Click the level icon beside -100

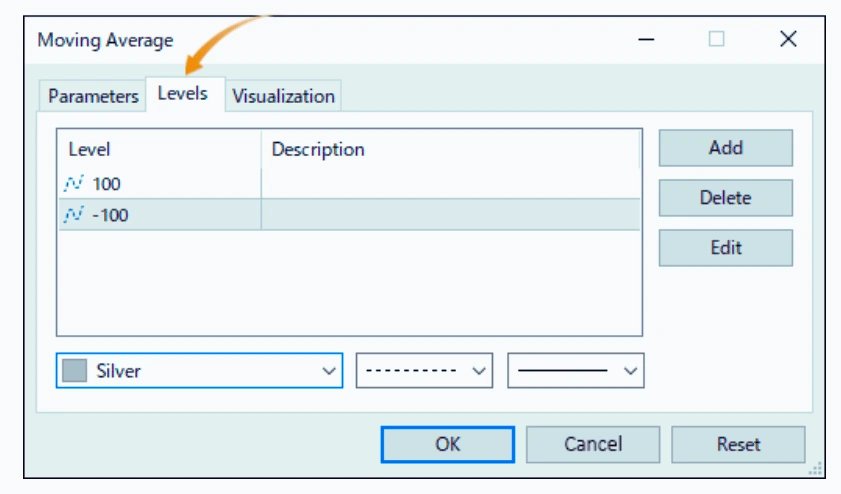[73, 215]
